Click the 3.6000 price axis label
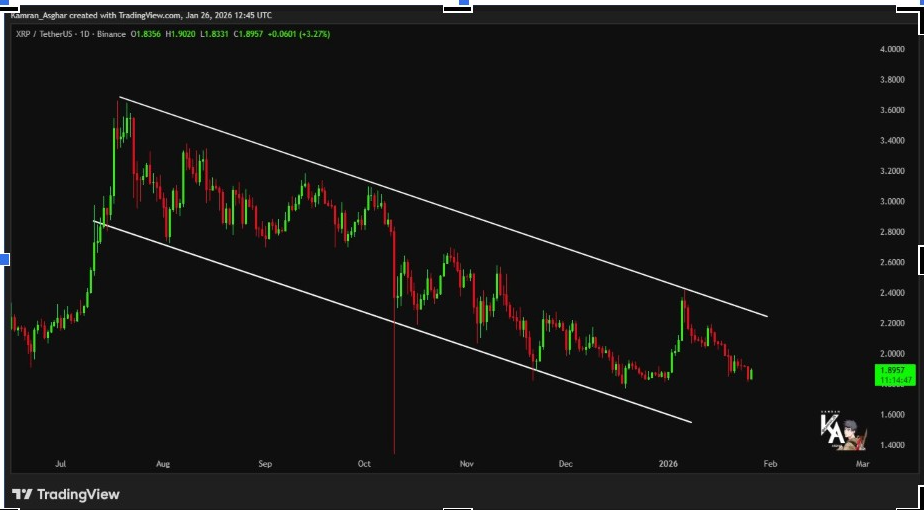The height and width of the screenshot is (510, 924). tap(892, 110)
